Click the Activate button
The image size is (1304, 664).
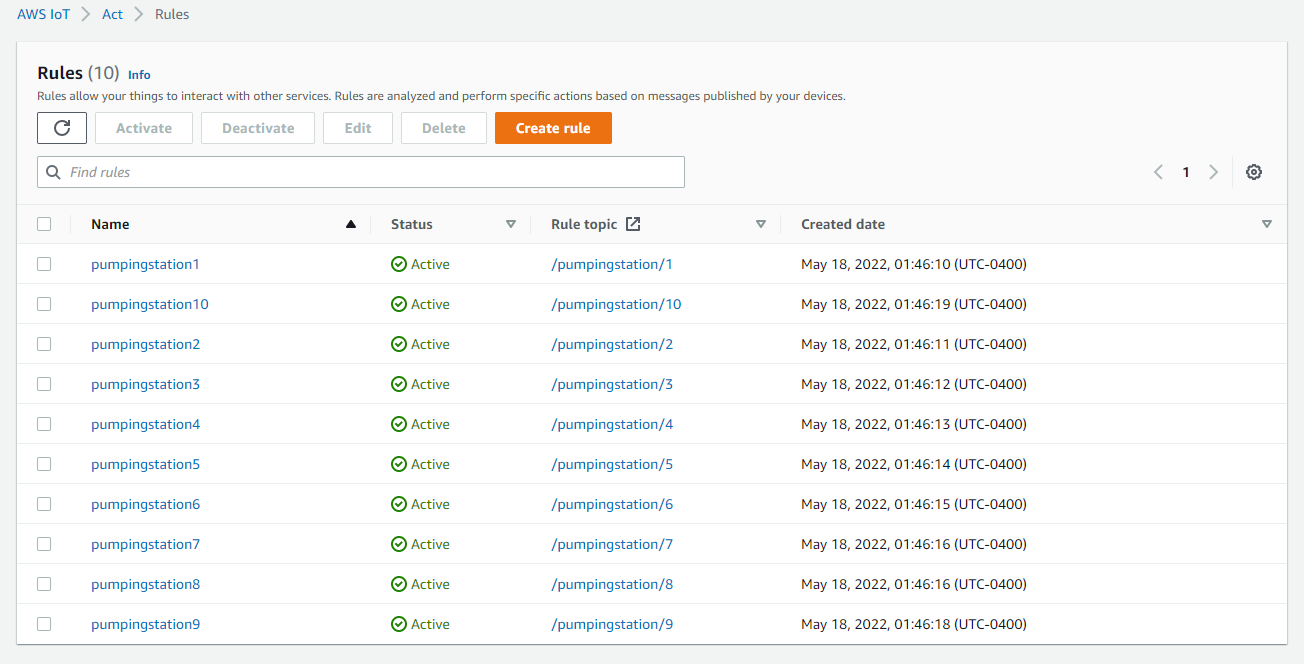pos(144,128)
